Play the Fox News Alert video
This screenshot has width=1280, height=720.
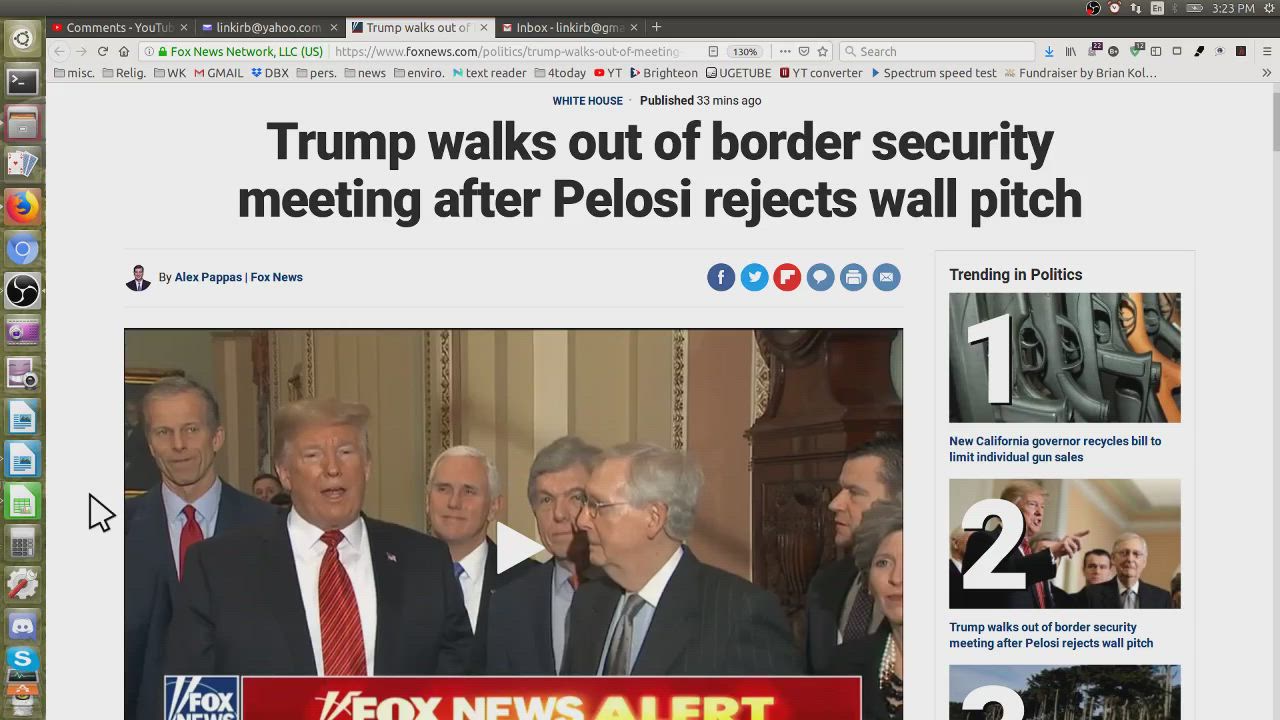(x=515, y=548)
